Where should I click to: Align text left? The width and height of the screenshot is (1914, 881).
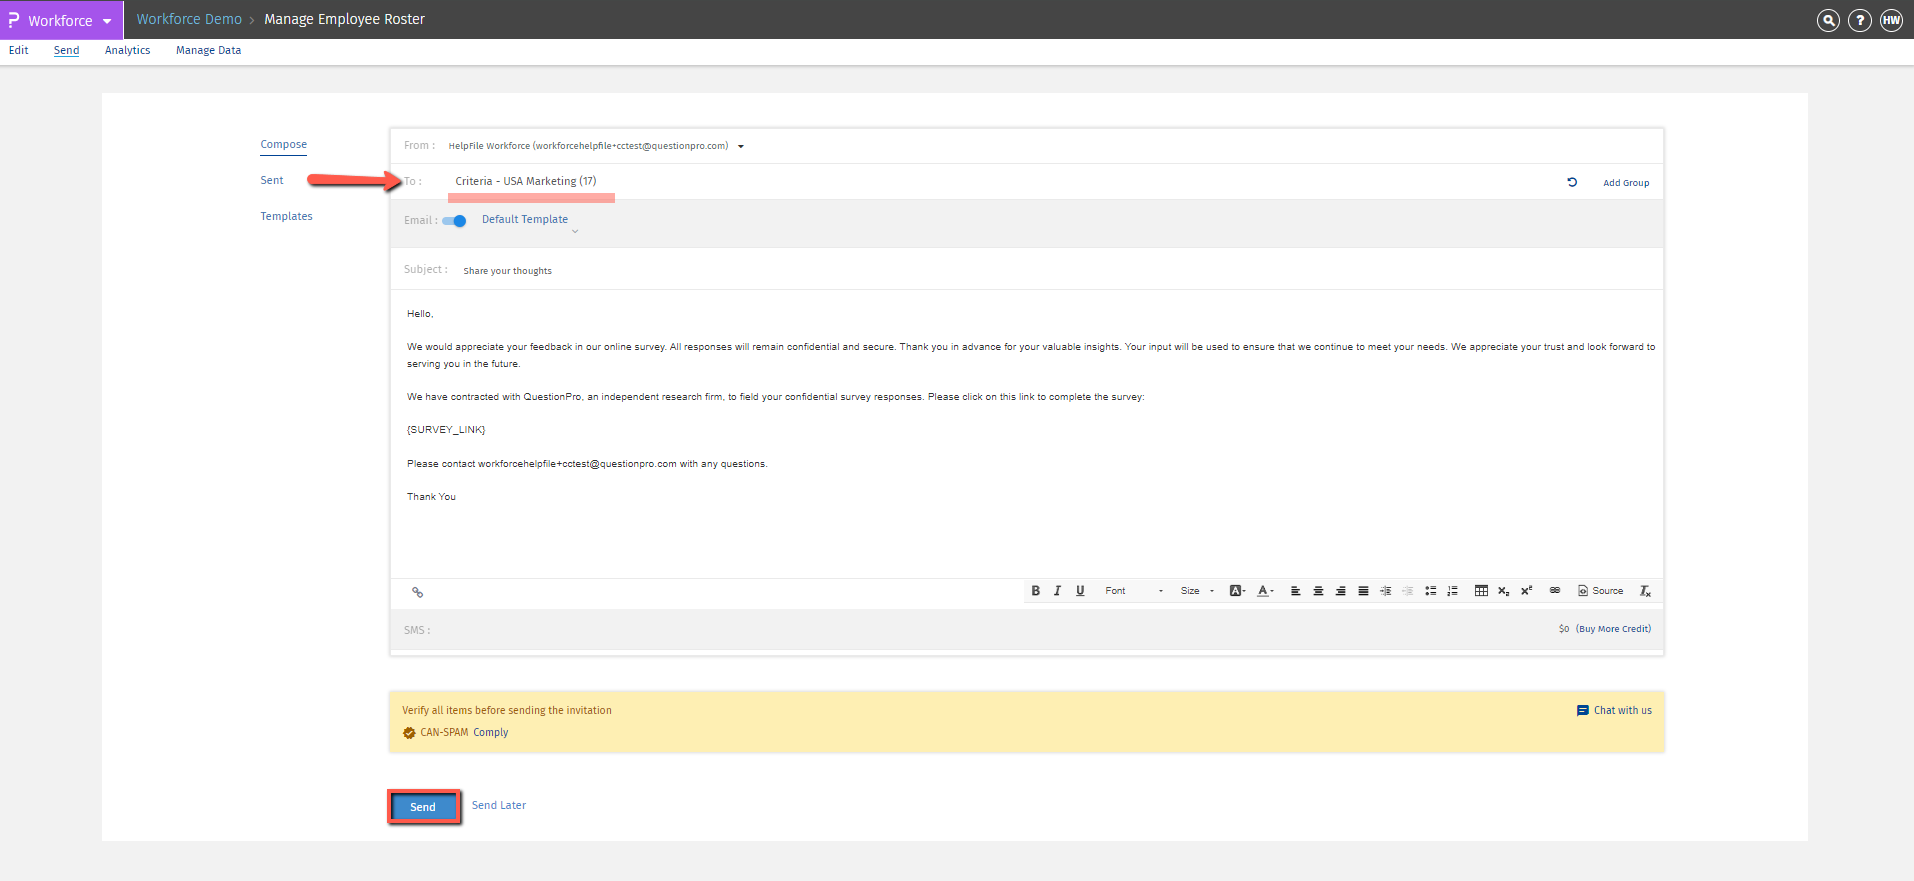click(x=1295, y=591)
